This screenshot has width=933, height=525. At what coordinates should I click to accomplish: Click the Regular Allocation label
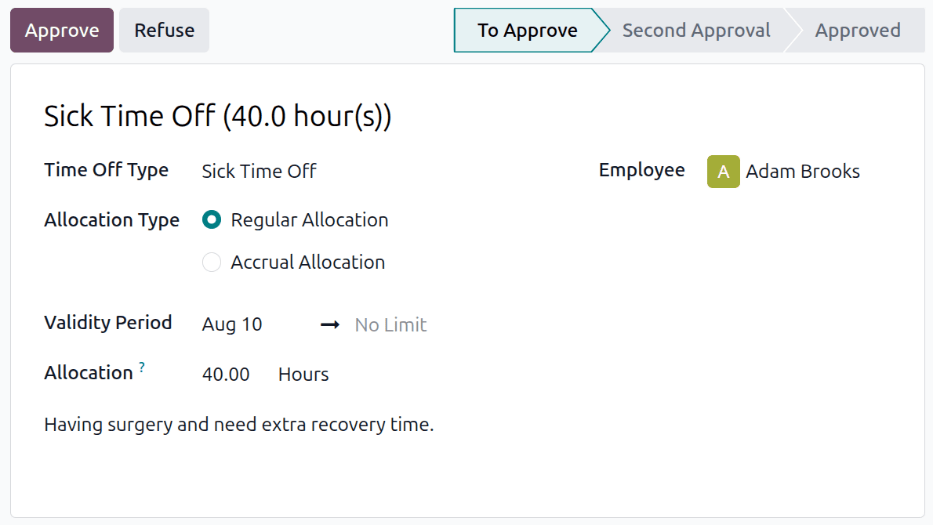point(309,220)
